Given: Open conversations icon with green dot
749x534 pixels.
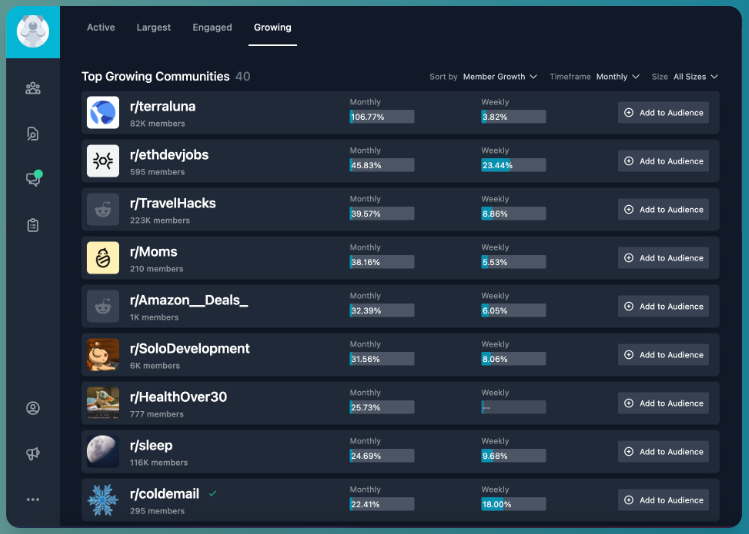Looking at the screenshot, I should pyautogui.click(x=33, y=178).
